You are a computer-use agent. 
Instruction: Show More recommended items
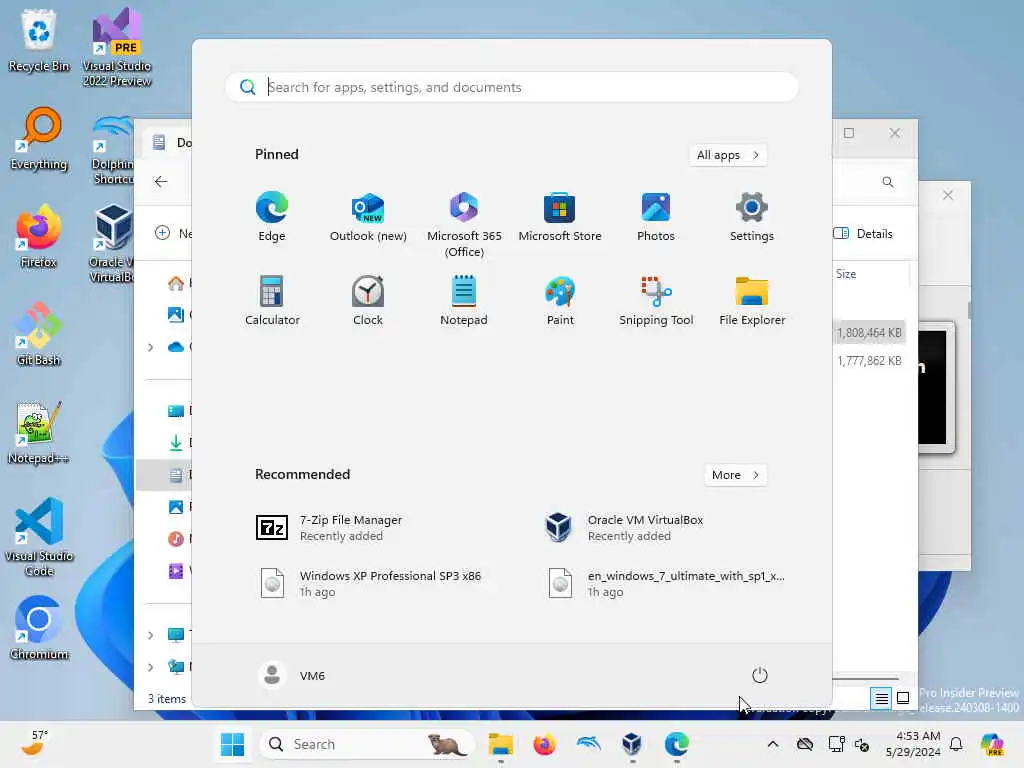tap(735, 475)
